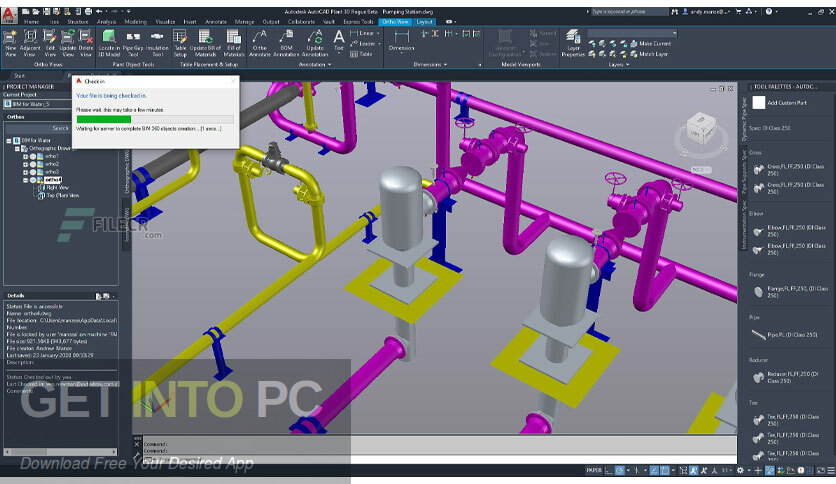Screen dimensions: 836x484
Task: Expand the Annotation panel dropdown
Action: [x=315, y=64]
